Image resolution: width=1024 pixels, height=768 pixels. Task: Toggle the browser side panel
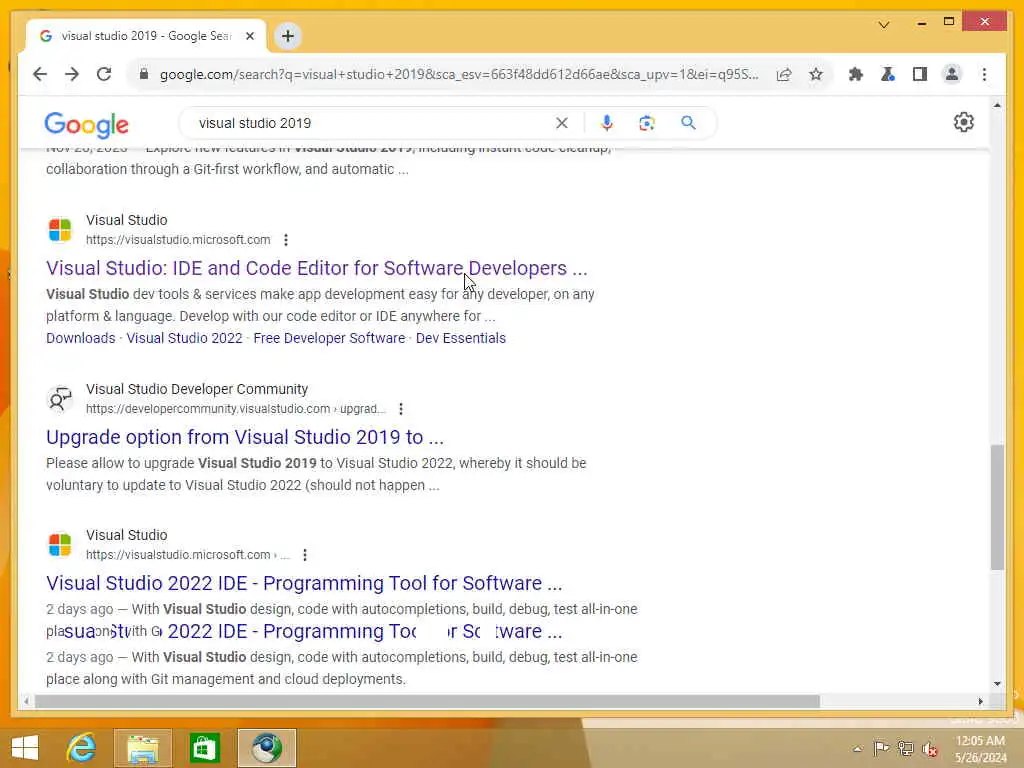coord(920,74)
